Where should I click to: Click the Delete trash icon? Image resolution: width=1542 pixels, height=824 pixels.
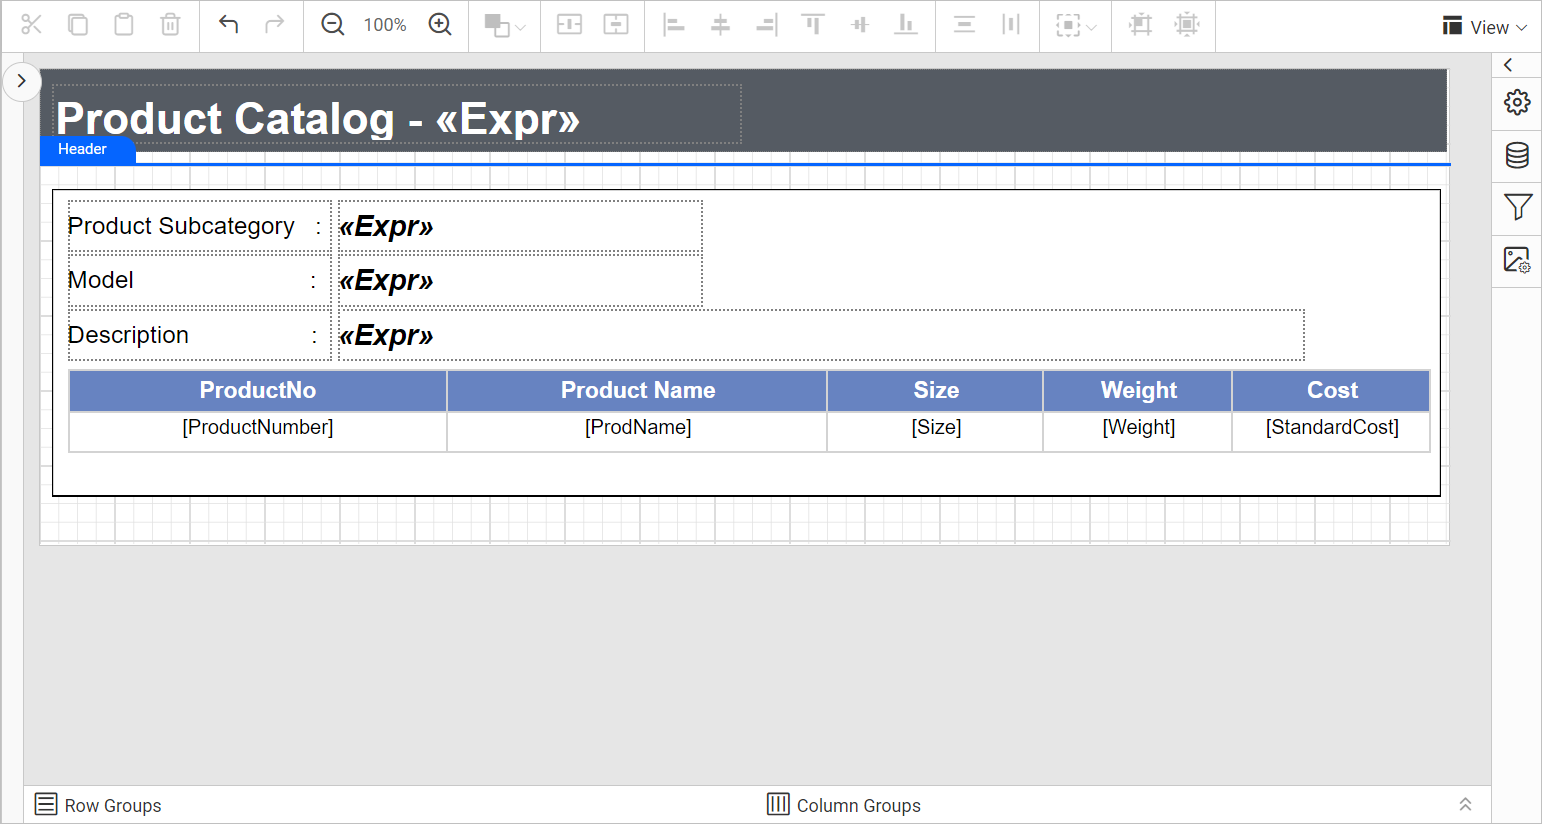click(170, 24)
